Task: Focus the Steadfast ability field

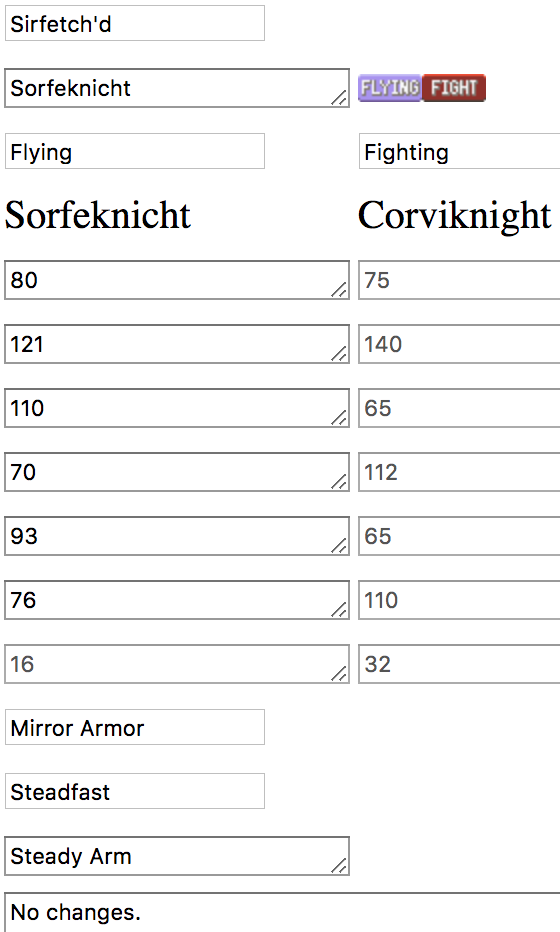Action: click(135, 791)
